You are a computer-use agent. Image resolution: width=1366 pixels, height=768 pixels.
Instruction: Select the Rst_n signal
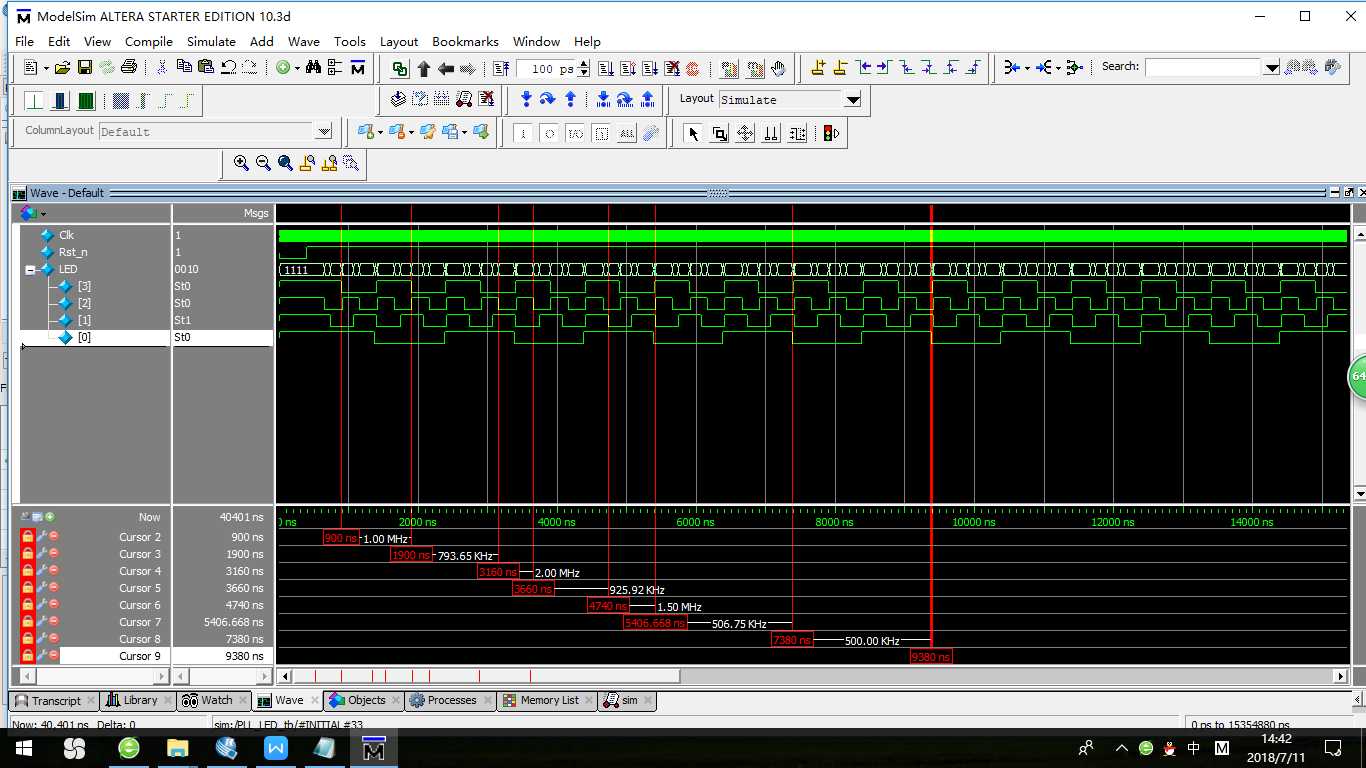pyautogui.click(x=73, y=252)
